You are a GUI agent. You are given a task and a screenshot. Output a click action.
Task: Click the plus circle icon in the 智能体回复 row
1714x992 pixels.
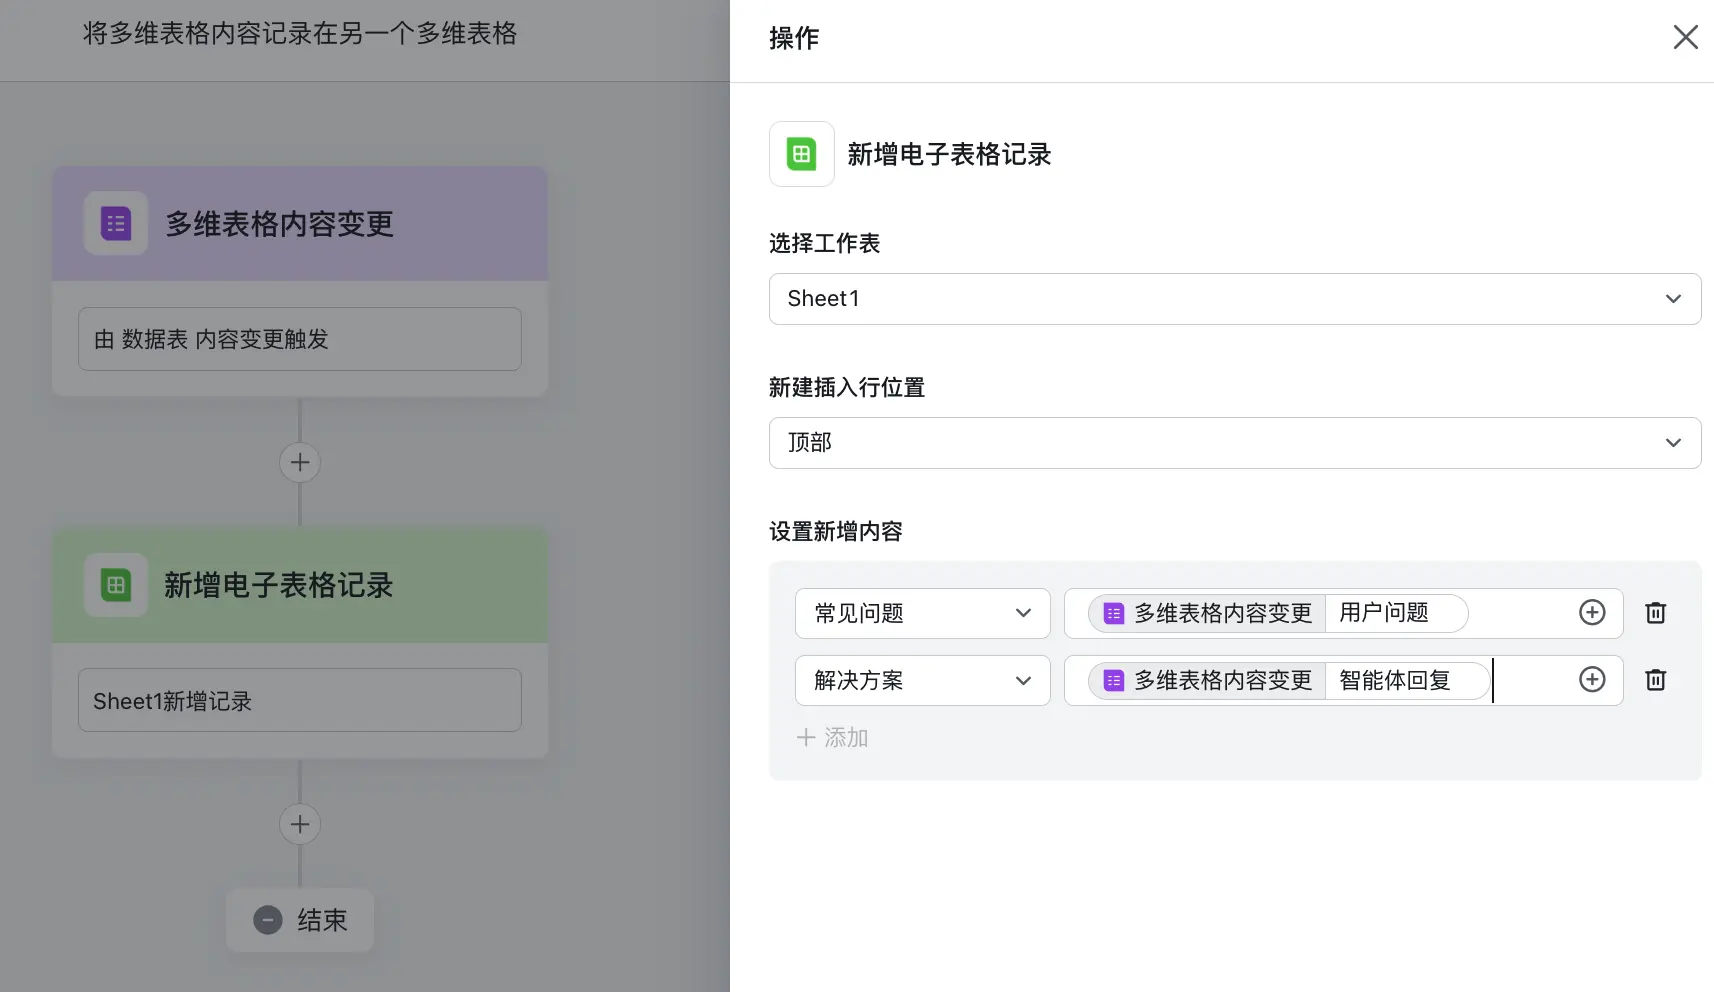tap(1591, 679)
